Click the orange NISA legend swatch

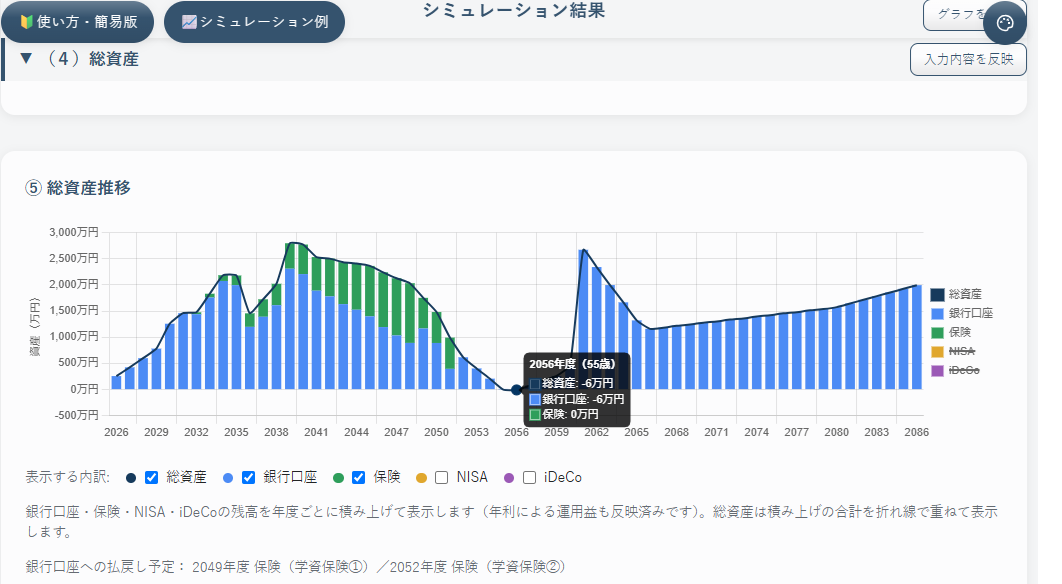click(937, 352)
